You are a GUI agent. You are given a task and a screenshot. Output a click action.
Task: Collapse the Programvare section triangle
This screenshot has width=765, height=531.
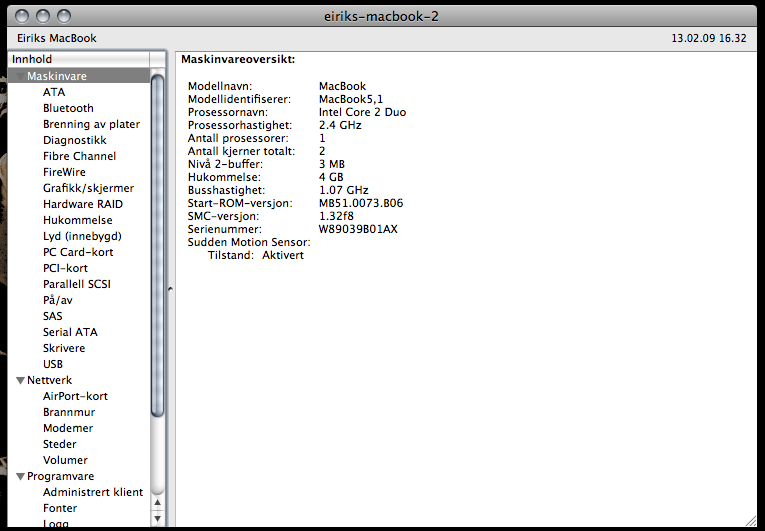(20, 477)
